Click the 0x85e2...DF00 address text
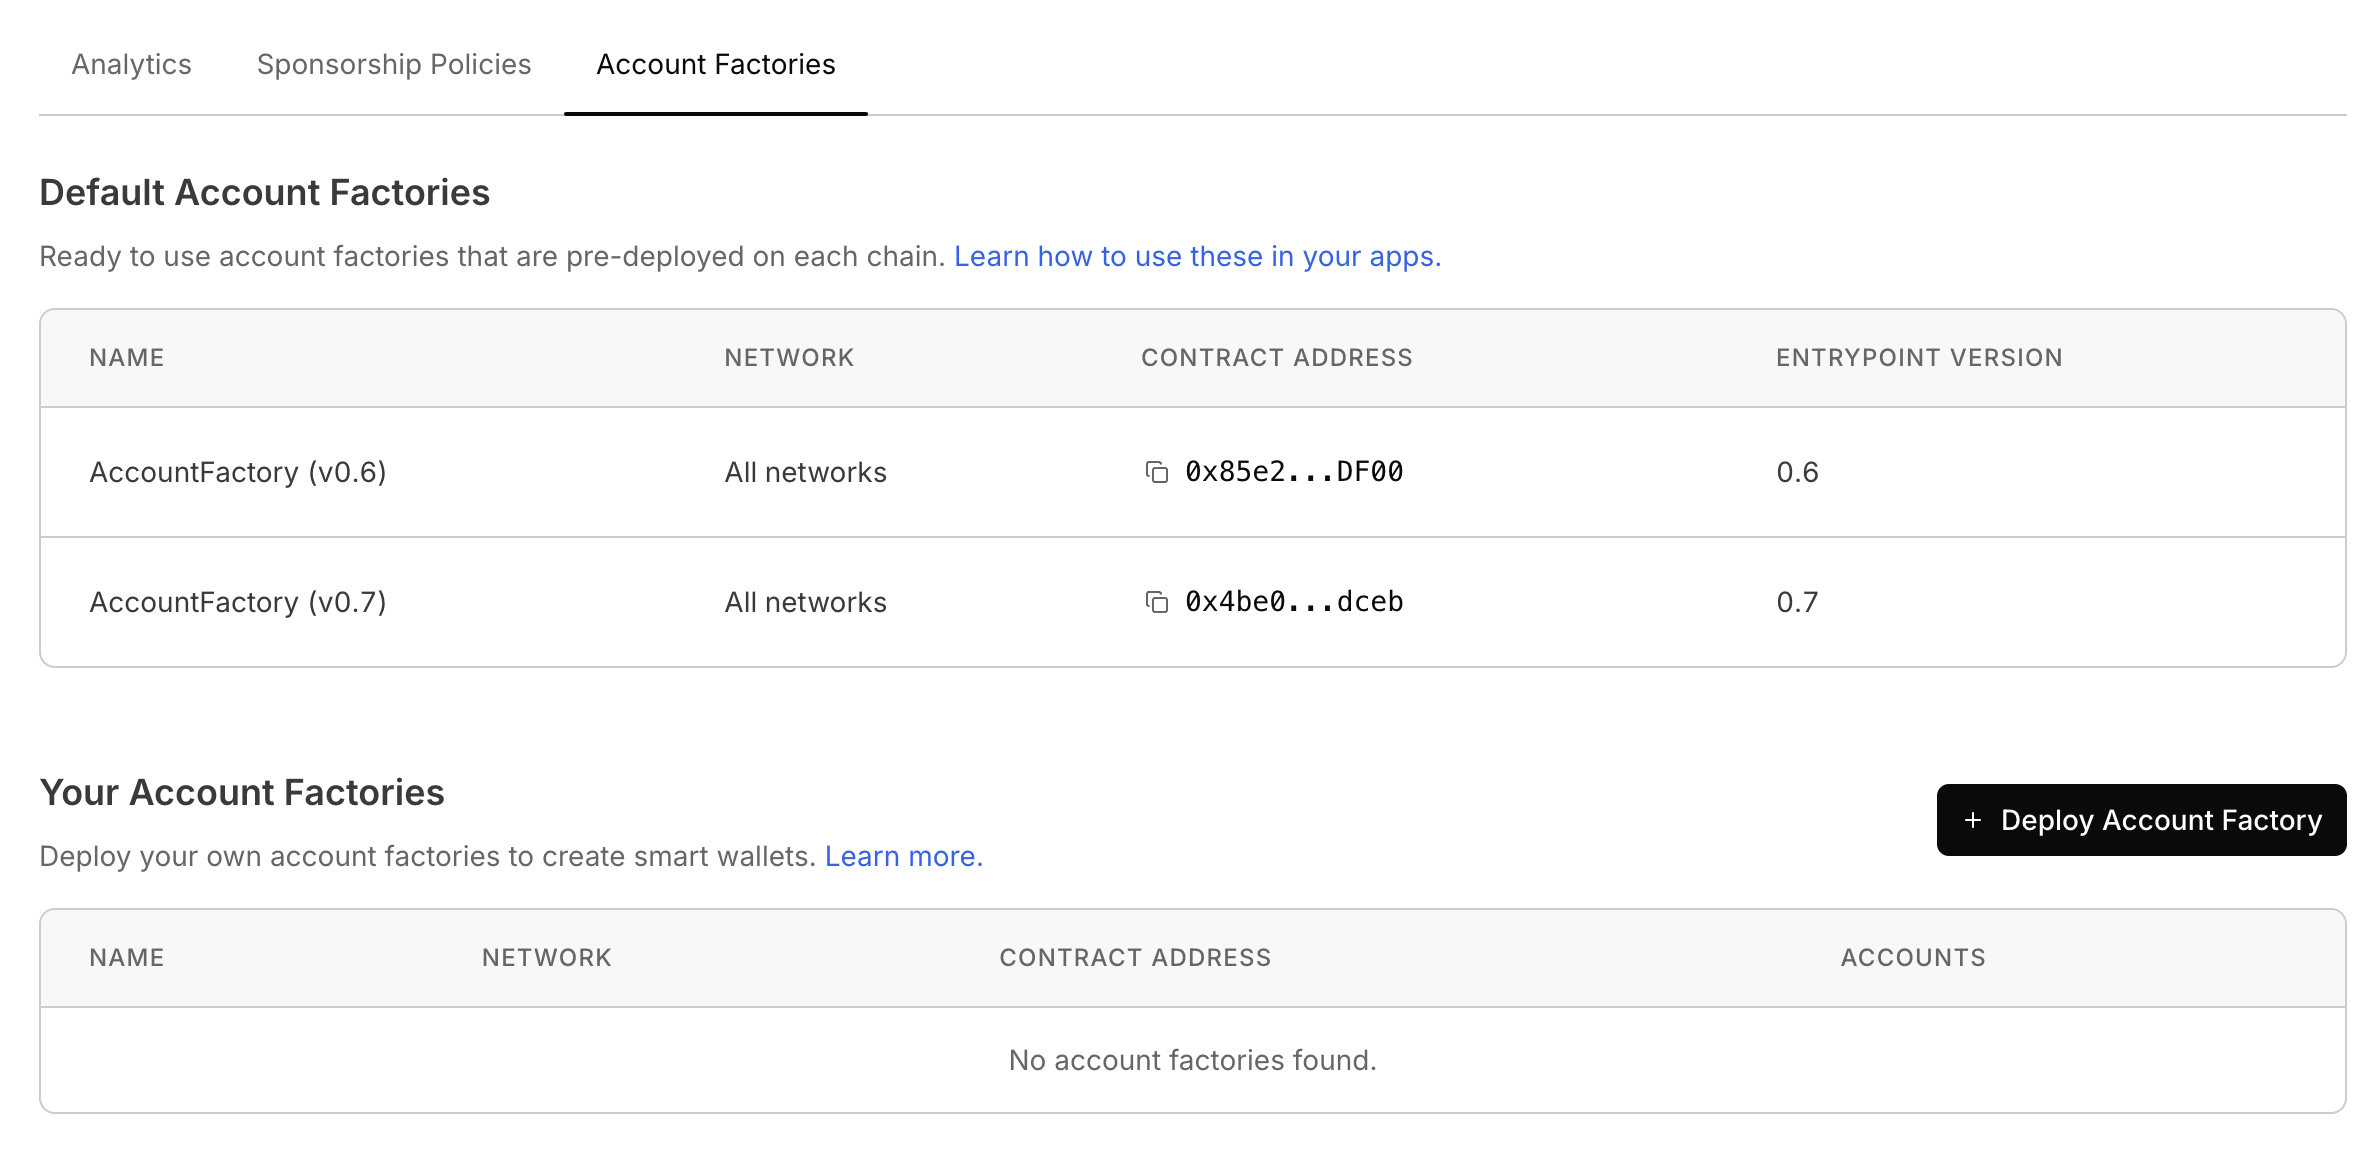 [1294, 472]
